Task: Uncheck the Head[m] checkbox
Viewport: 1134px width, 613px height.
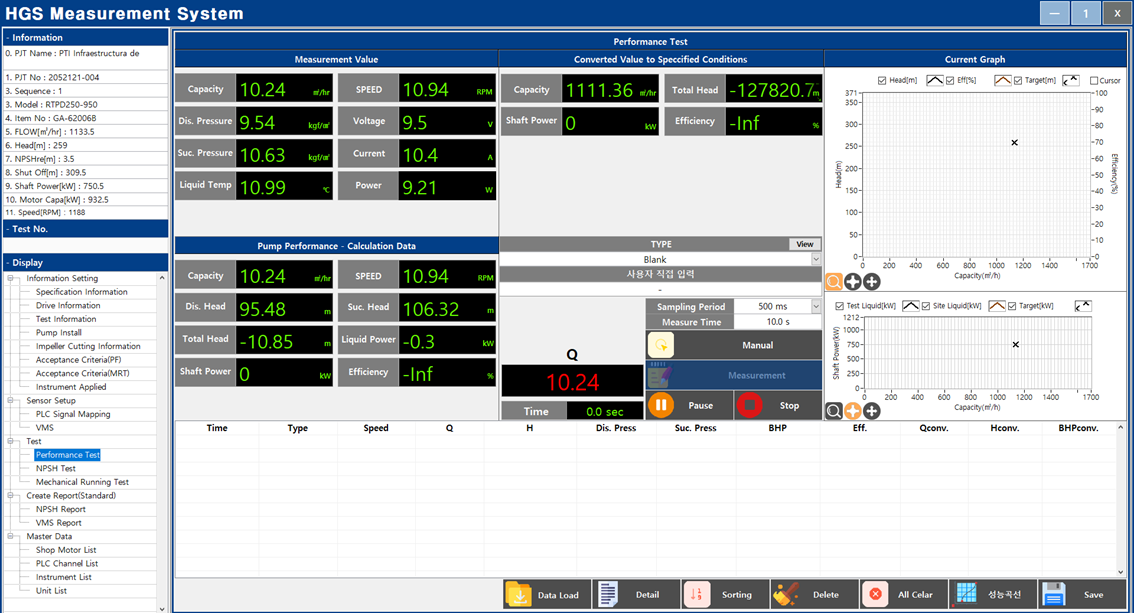Action: (881, 81)
